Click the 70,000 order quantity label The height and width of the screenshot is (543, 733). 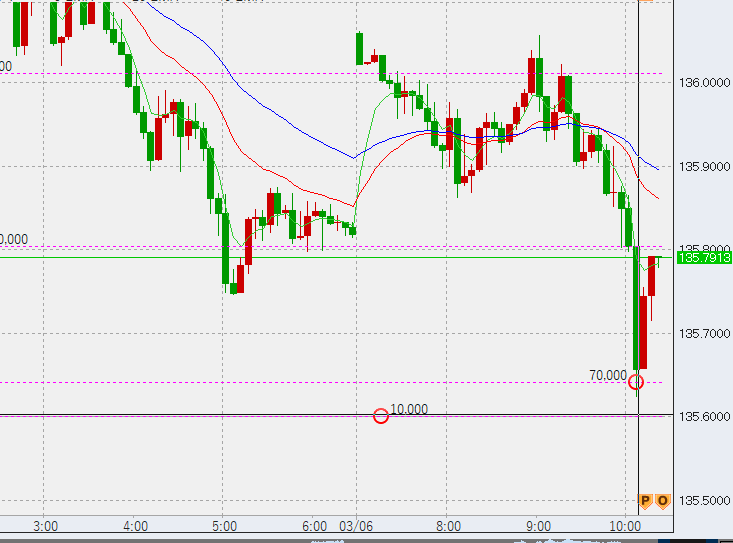click(x=607, y=375)
